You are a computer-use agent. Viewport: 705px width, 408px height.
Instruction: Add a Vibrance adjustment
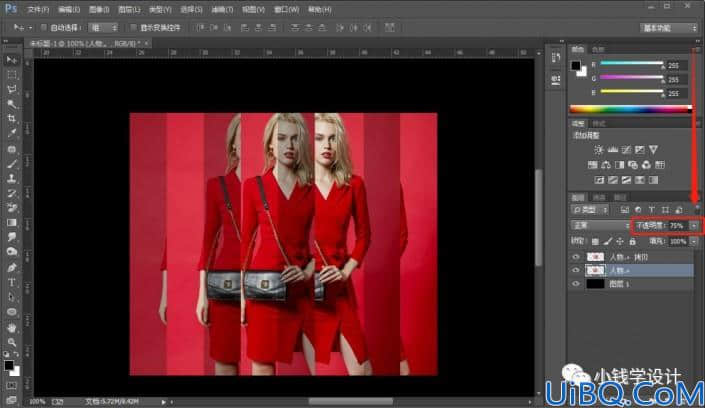coord(653,150)
